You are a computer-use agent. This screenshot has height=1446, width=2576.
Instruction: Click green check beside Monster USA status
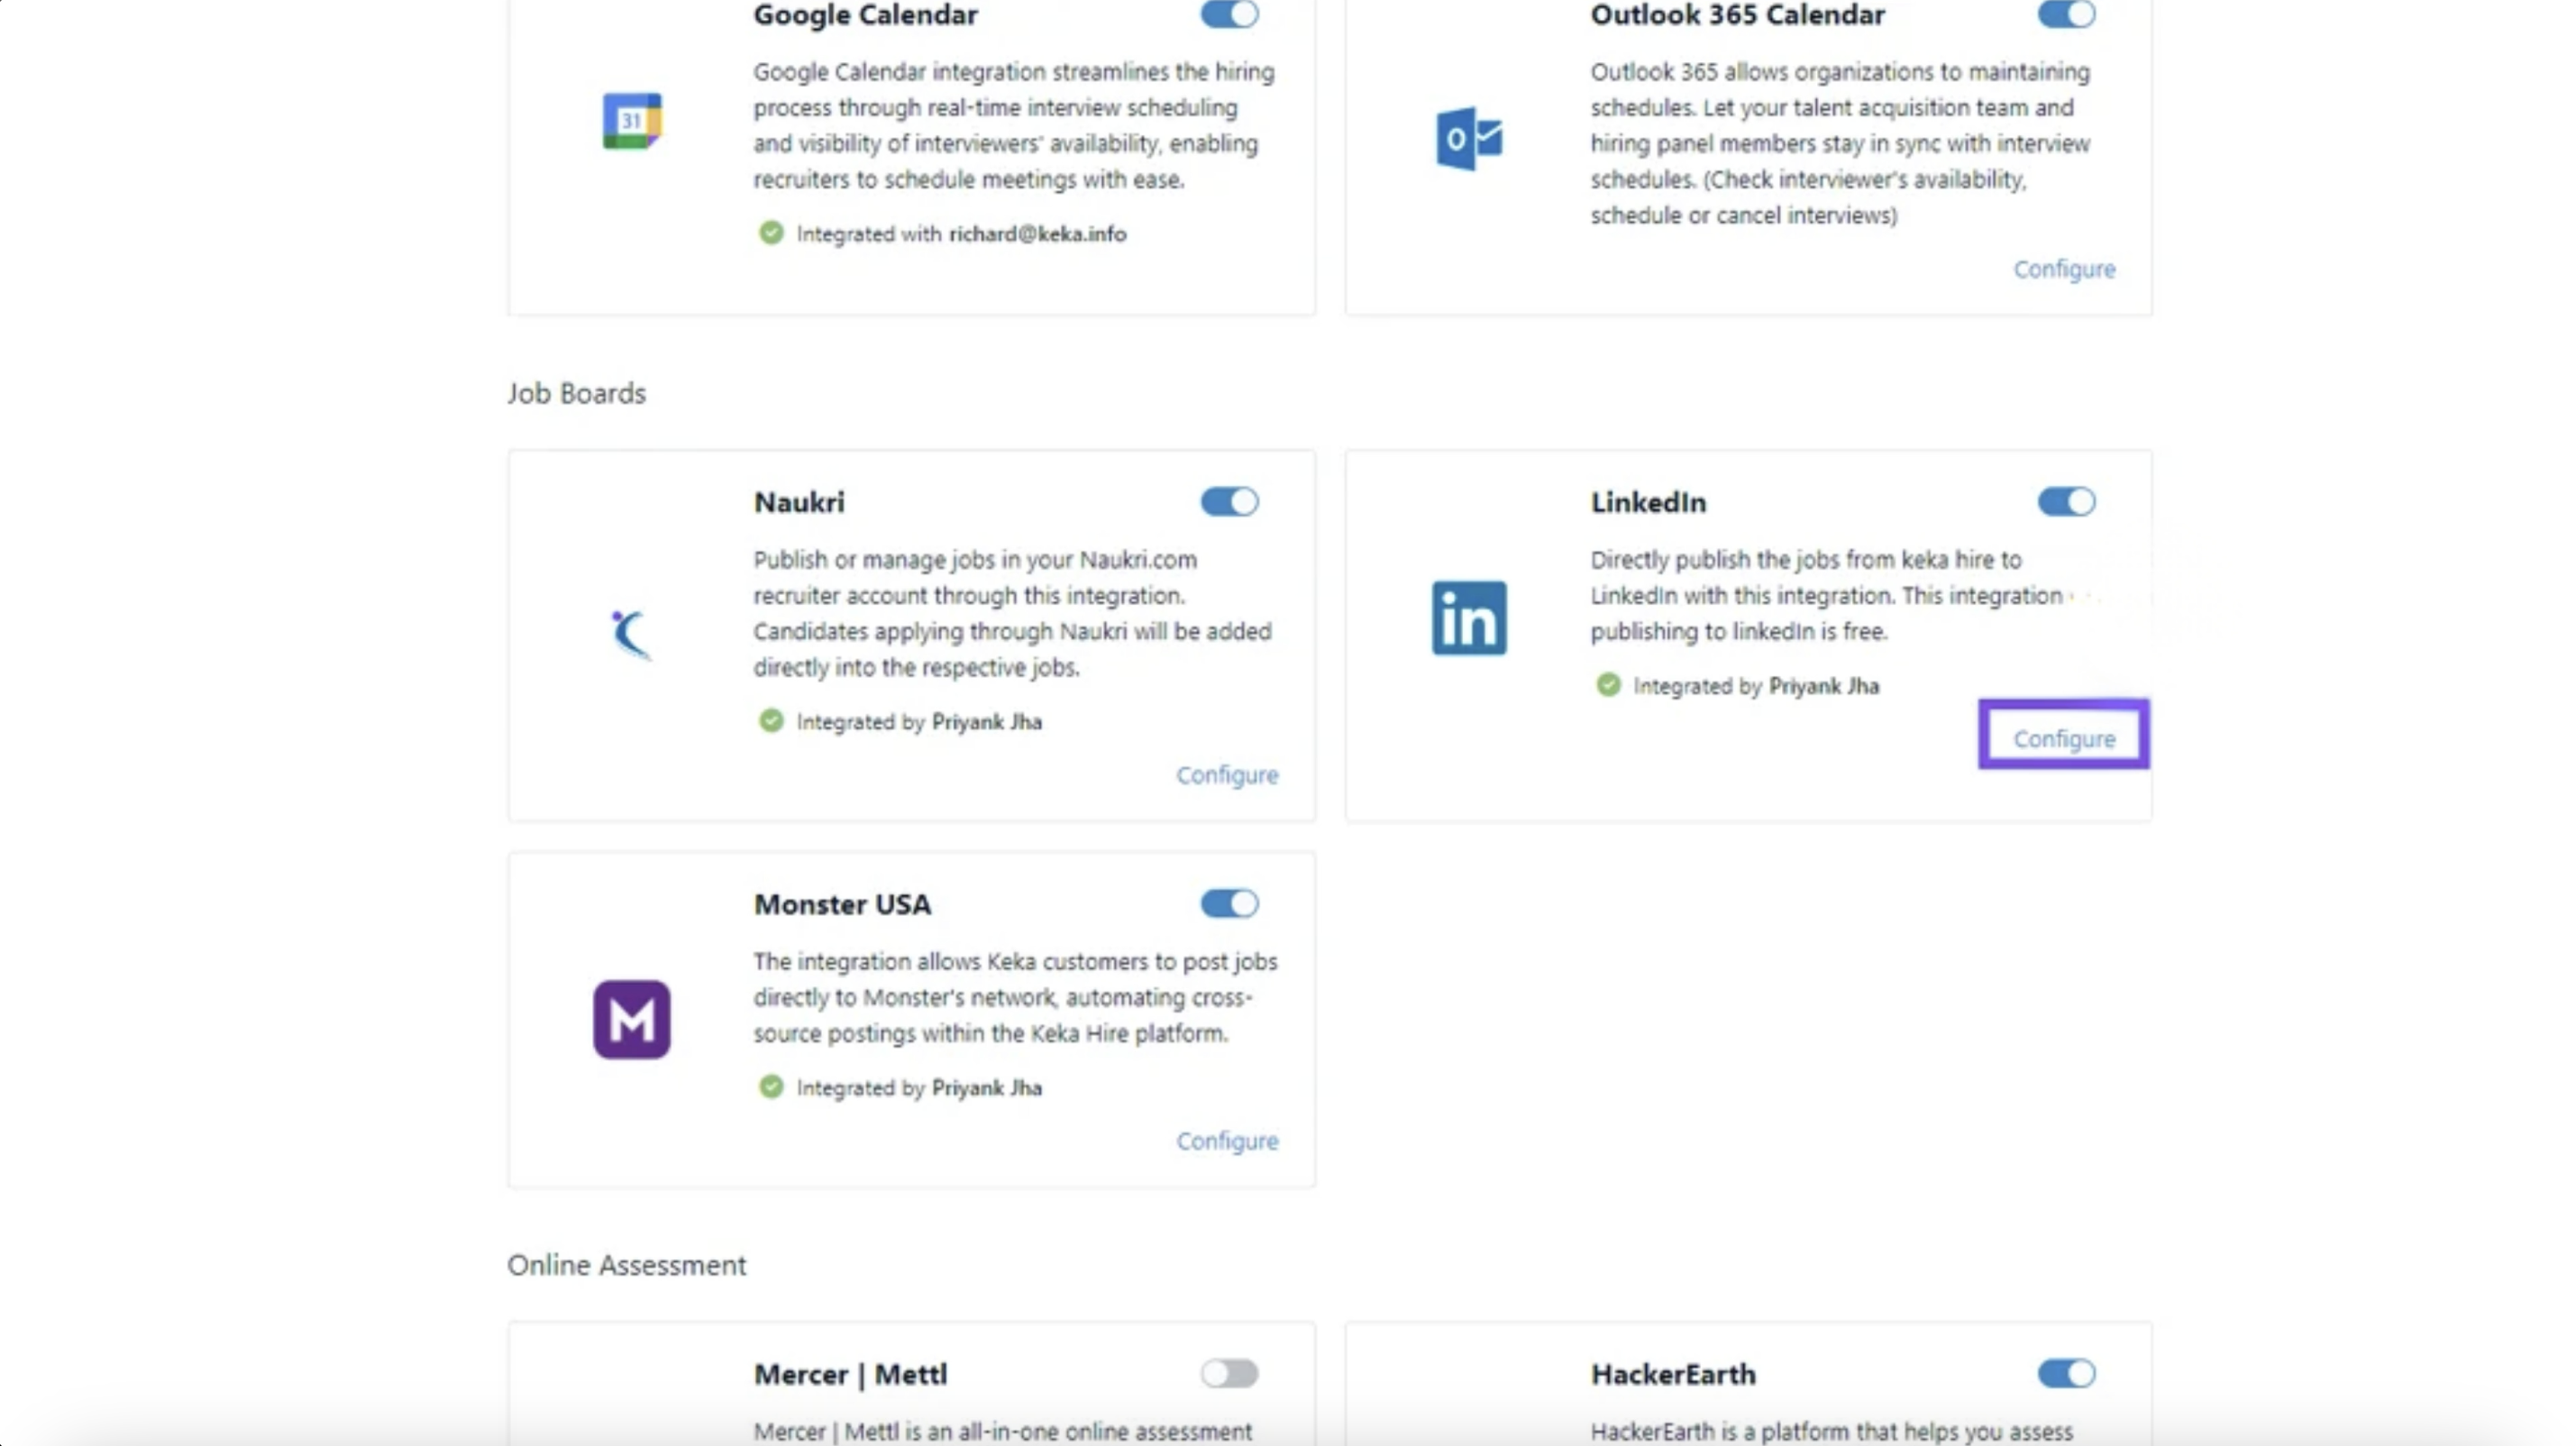tap(771, 1087)
